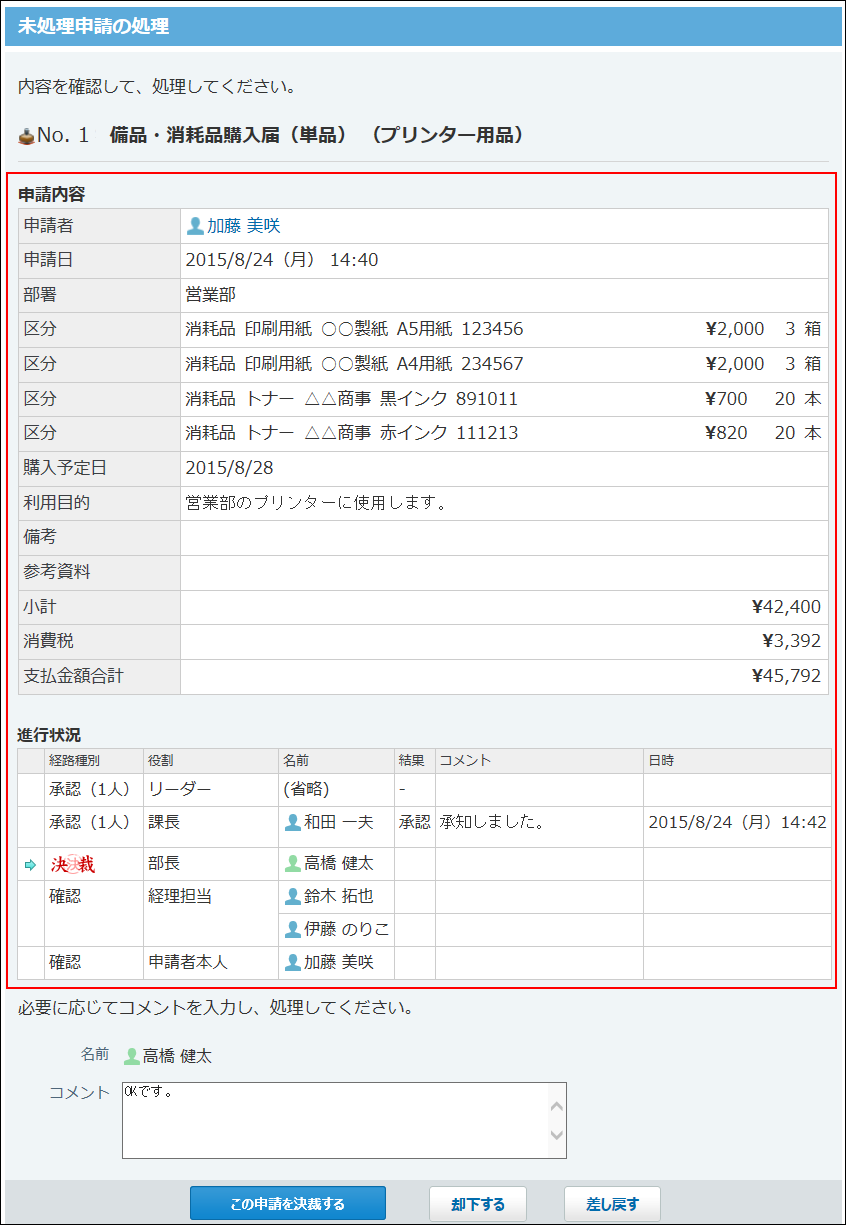Open 伊藤 のりこ user link
This screenshot has width=846, height=1225.
click(x=347, y=929)
